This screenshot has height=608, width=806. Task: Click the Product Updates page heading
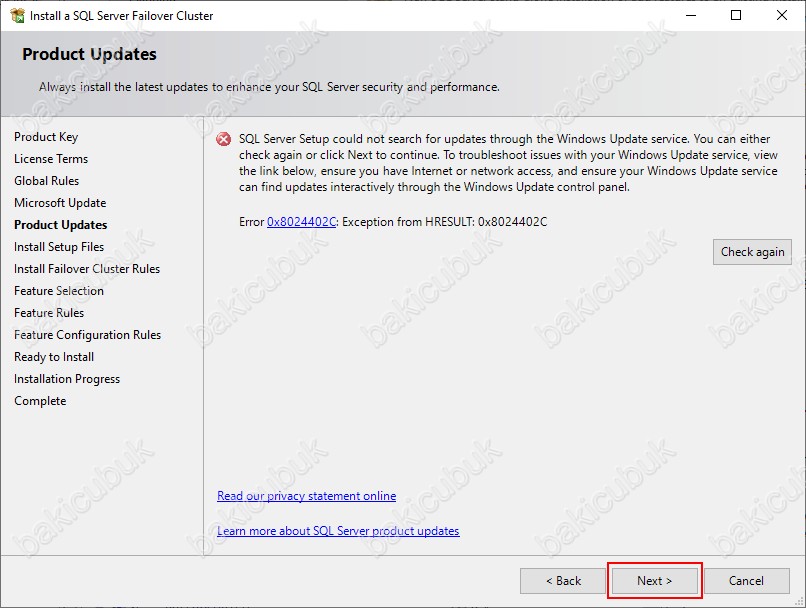point(89,54)
